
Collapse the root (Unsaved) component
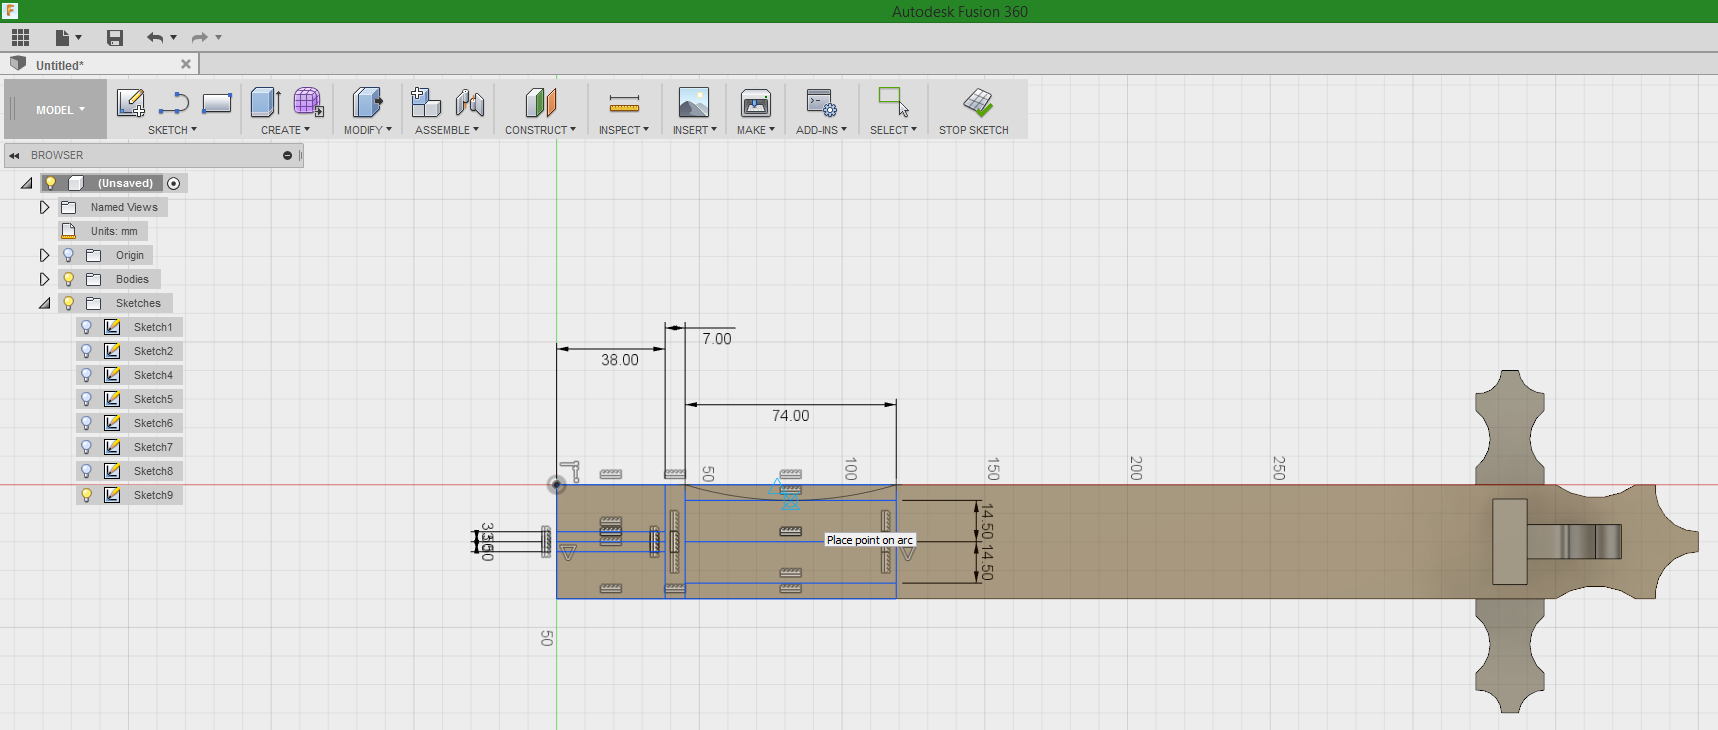pyautogui.click(x=26, y=183)
